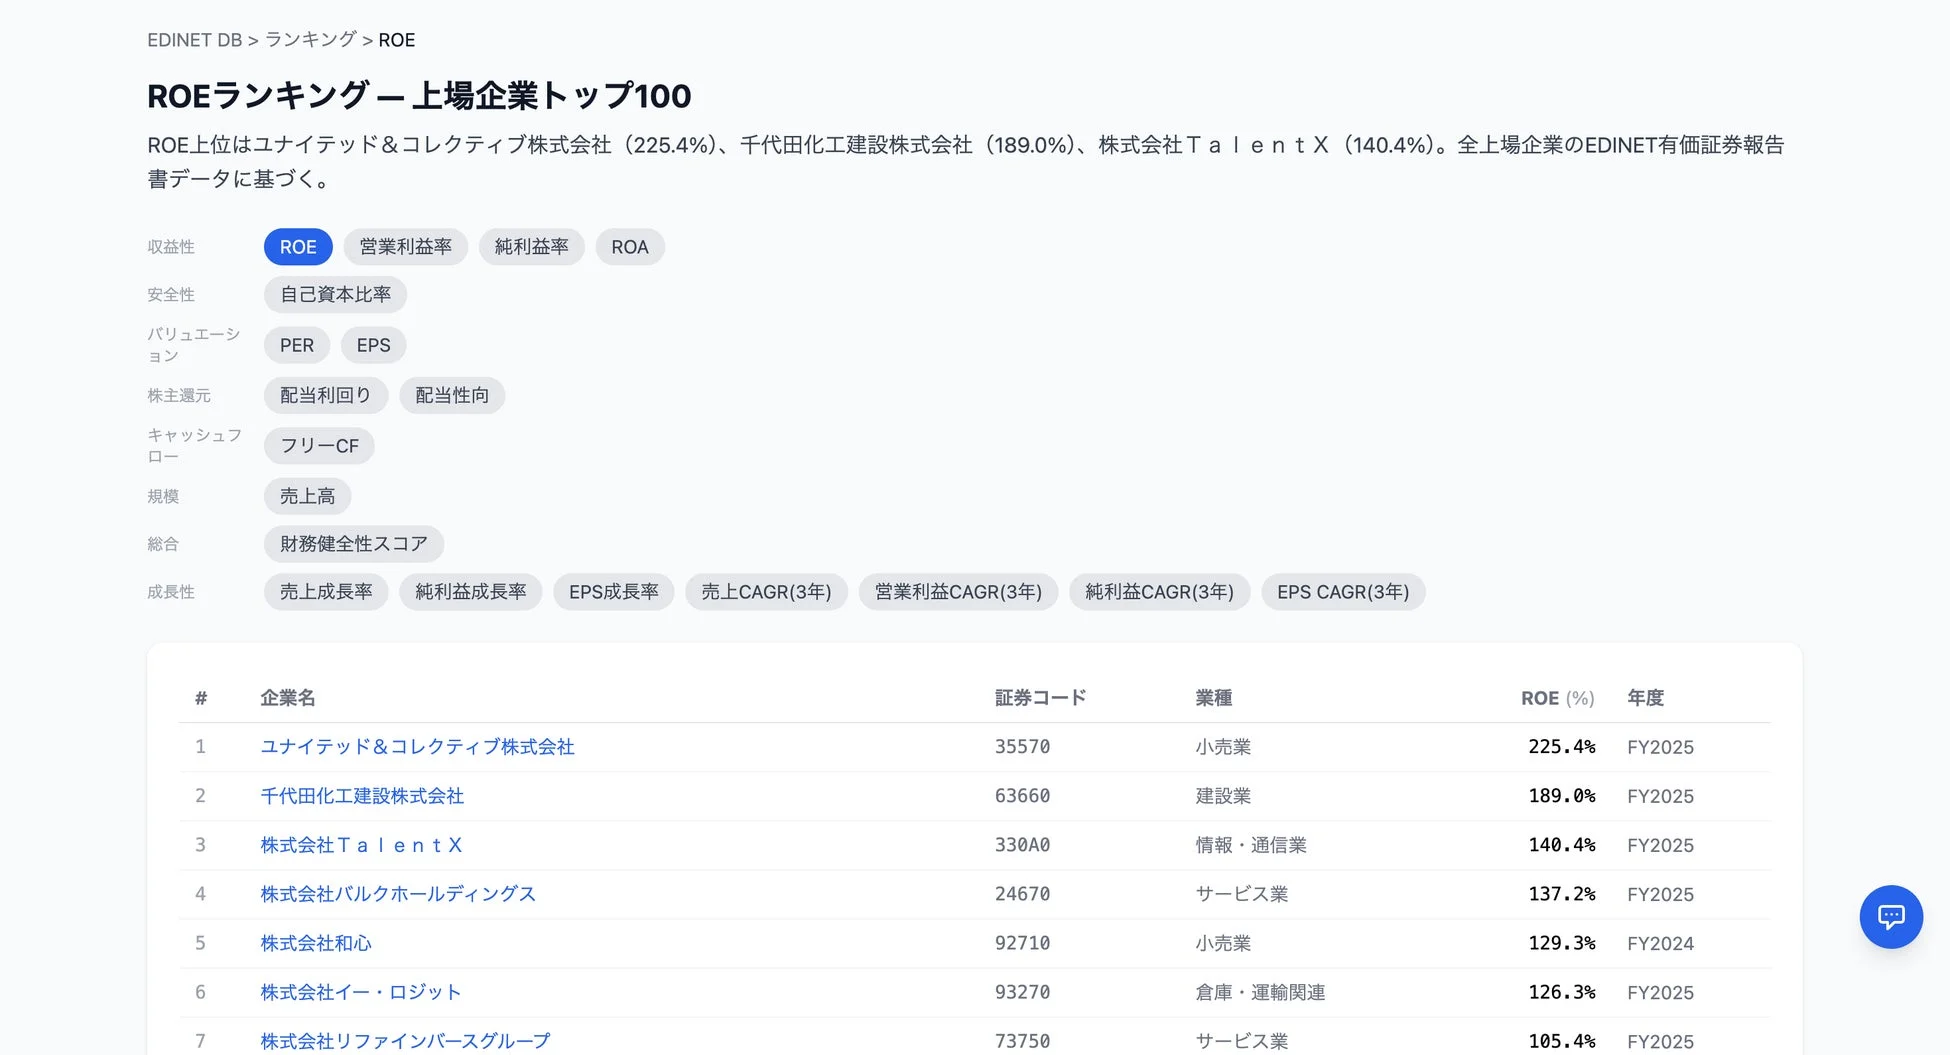Screen dimensions: 1950x1055
Task: Select the EPS metric pill
Action: click(373, 344)
